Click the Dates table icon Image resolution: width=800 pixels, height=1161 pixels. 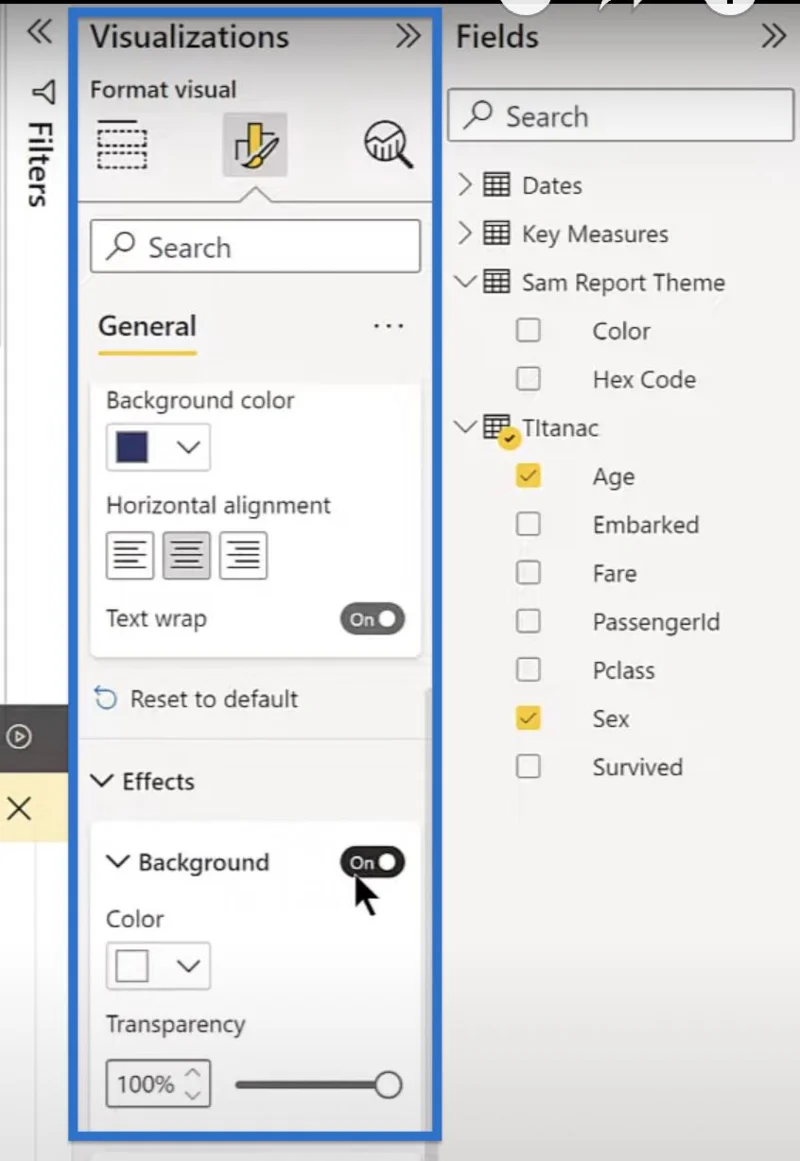(x=496, y=184)
